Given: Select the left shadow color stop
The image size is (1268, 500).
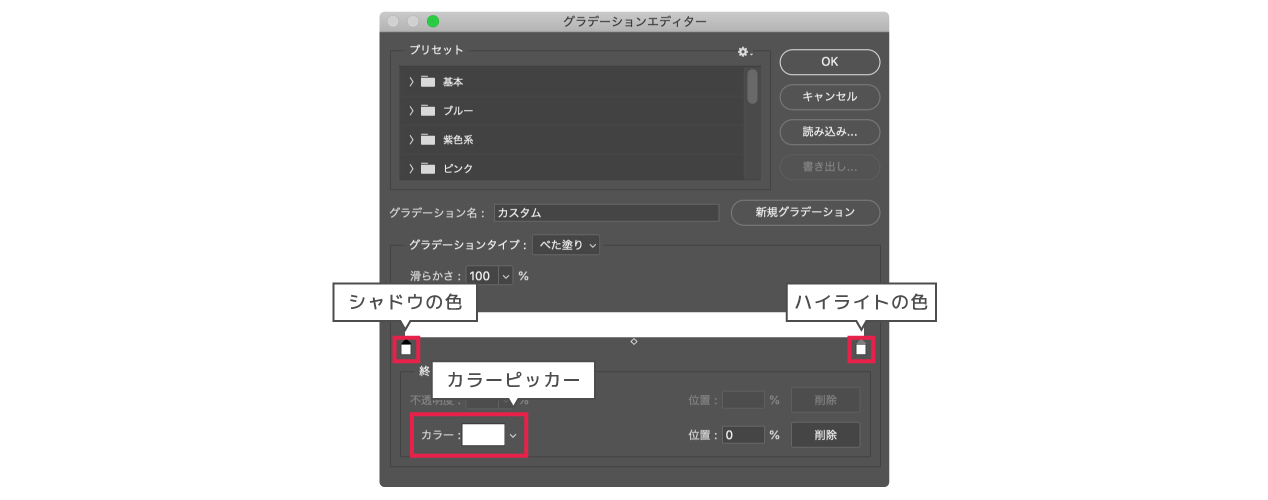Looking at the screenshot, I should (x=406, y=349).
